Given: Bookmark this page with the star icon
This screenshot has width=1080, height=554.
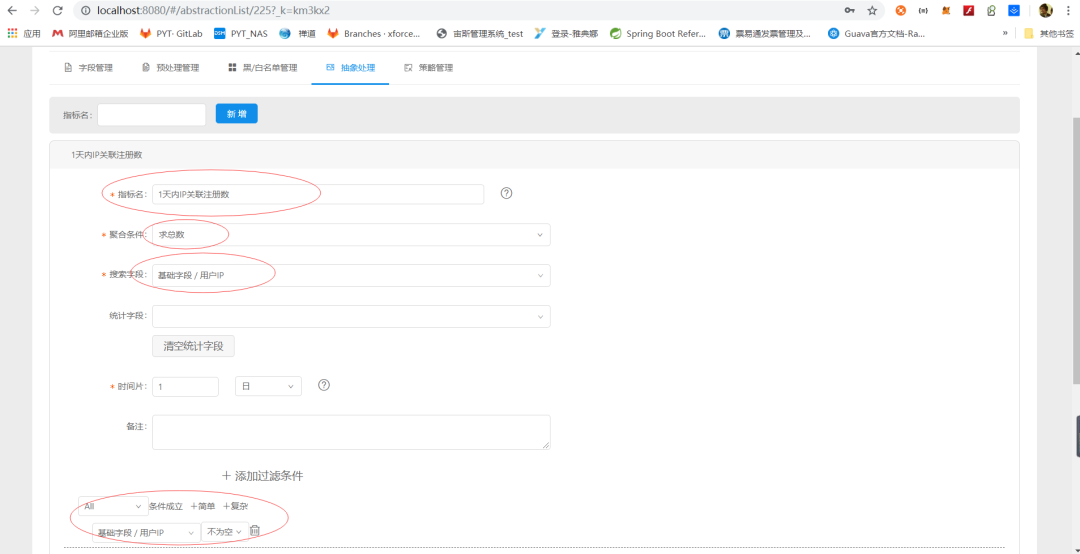Looking at the screenshot, I should (872, 10).
